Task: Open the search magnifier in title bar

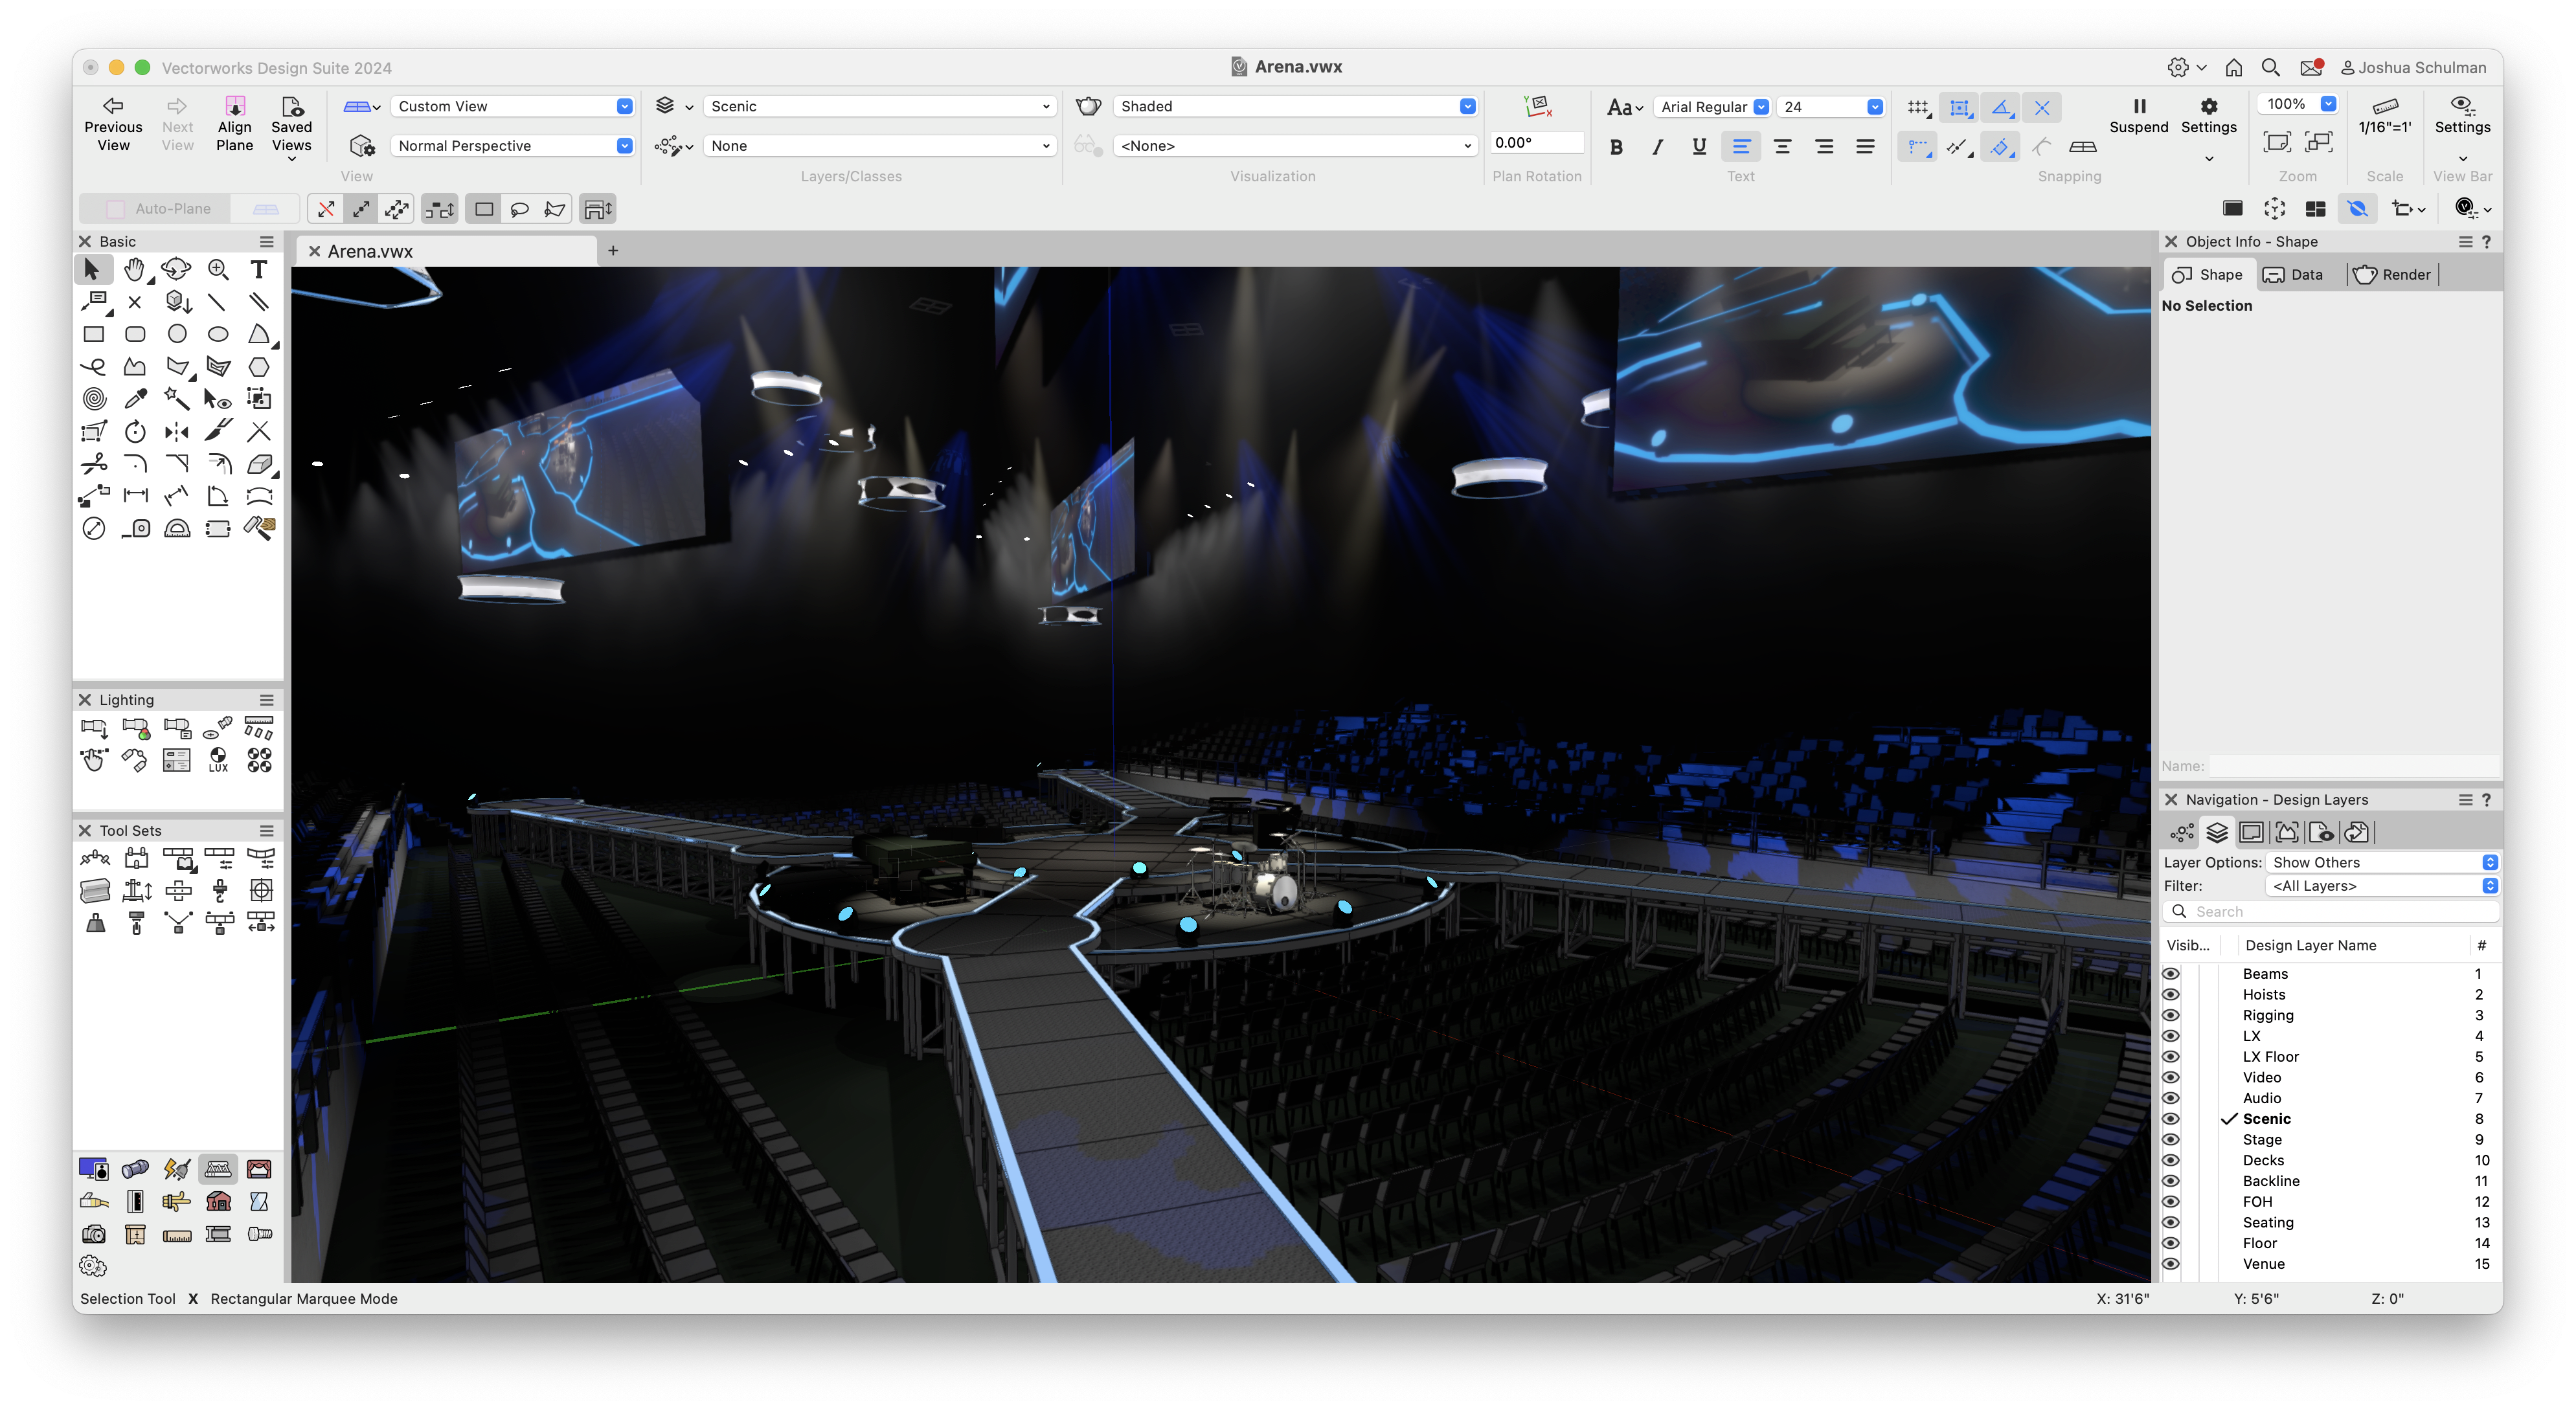Action: [x=2270, y=67]
